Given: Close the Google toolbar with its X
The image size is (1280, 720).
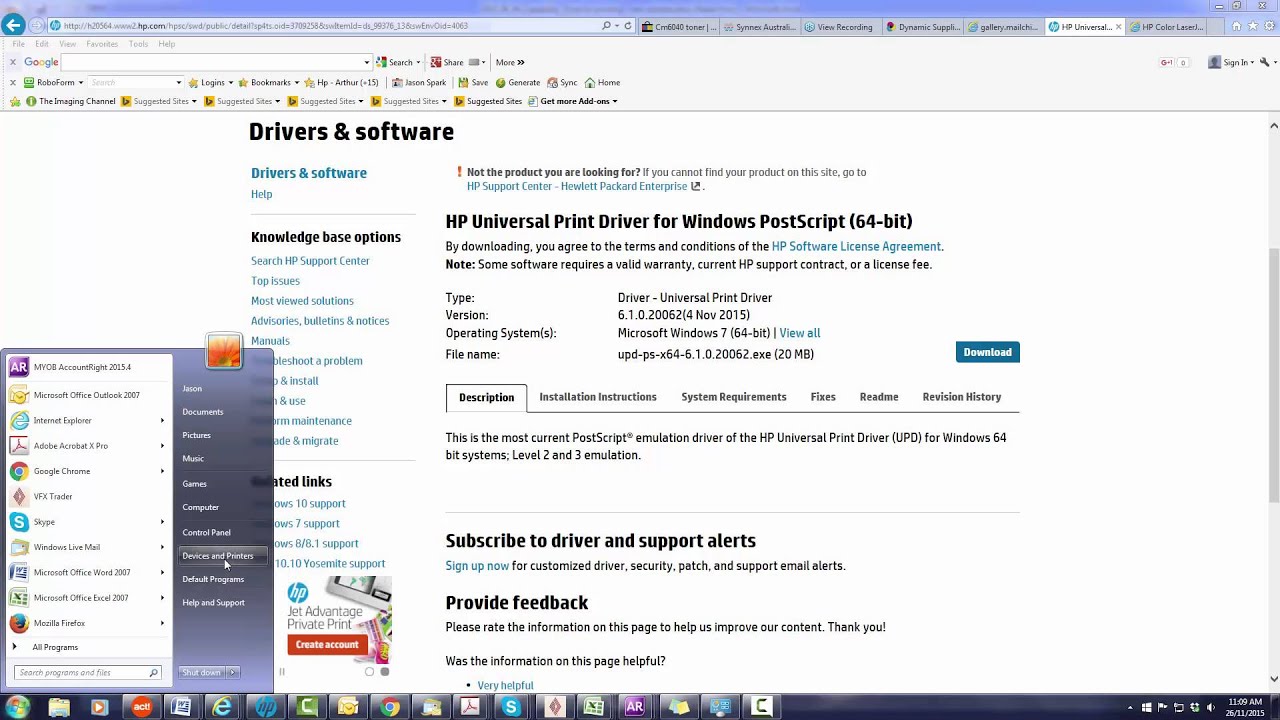Looking at the screenshot, I should click(x=12, y=62).
